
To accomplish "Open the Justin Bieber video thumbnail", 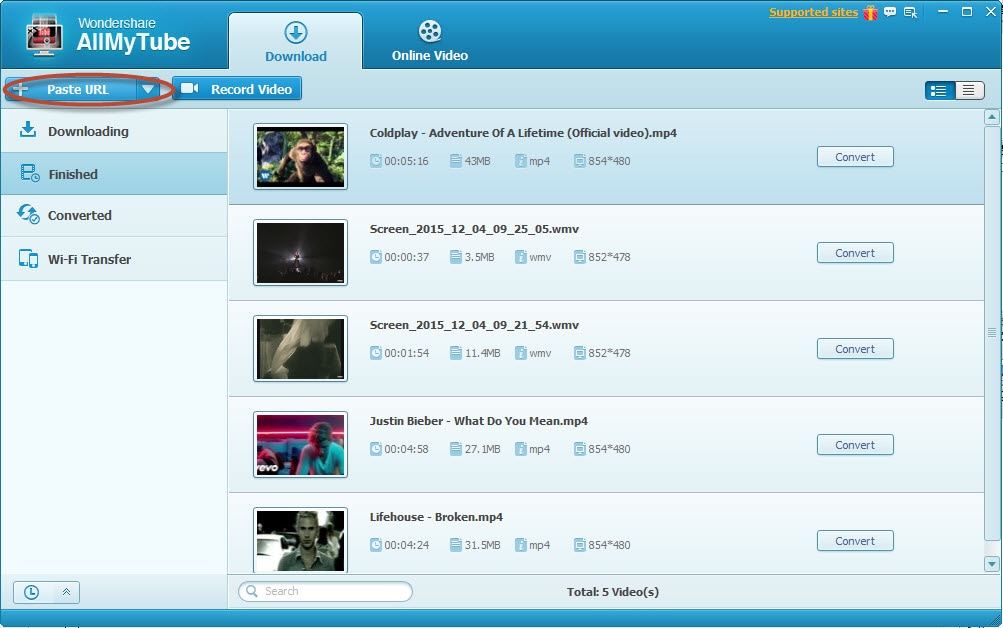I will pyautogui.click(x=300, y=444).
